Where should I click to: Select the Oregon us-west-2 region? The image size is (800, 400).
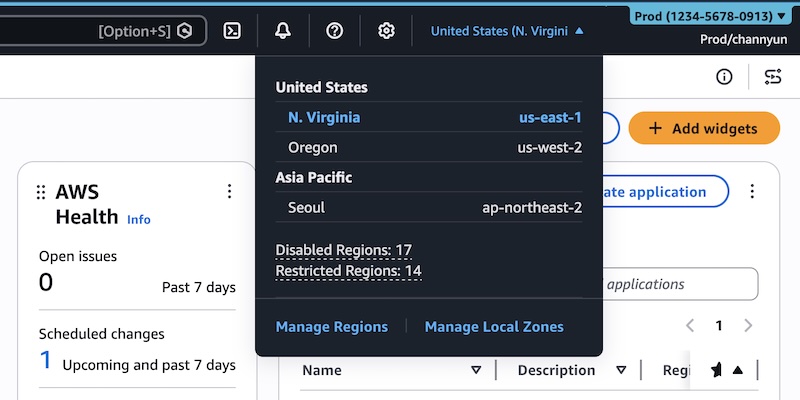pos(429,148)
